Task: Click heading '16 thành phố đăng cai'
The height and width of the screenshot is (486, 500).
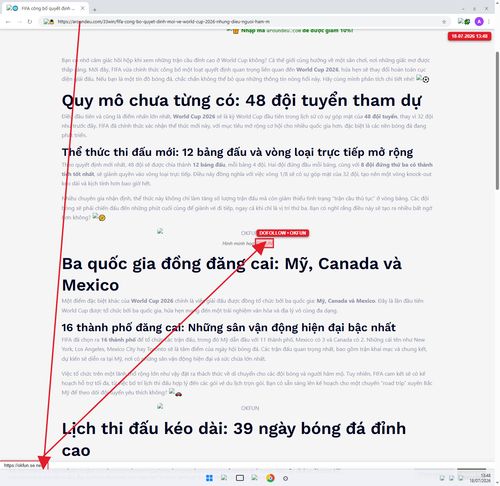Action: coord(228,327)
